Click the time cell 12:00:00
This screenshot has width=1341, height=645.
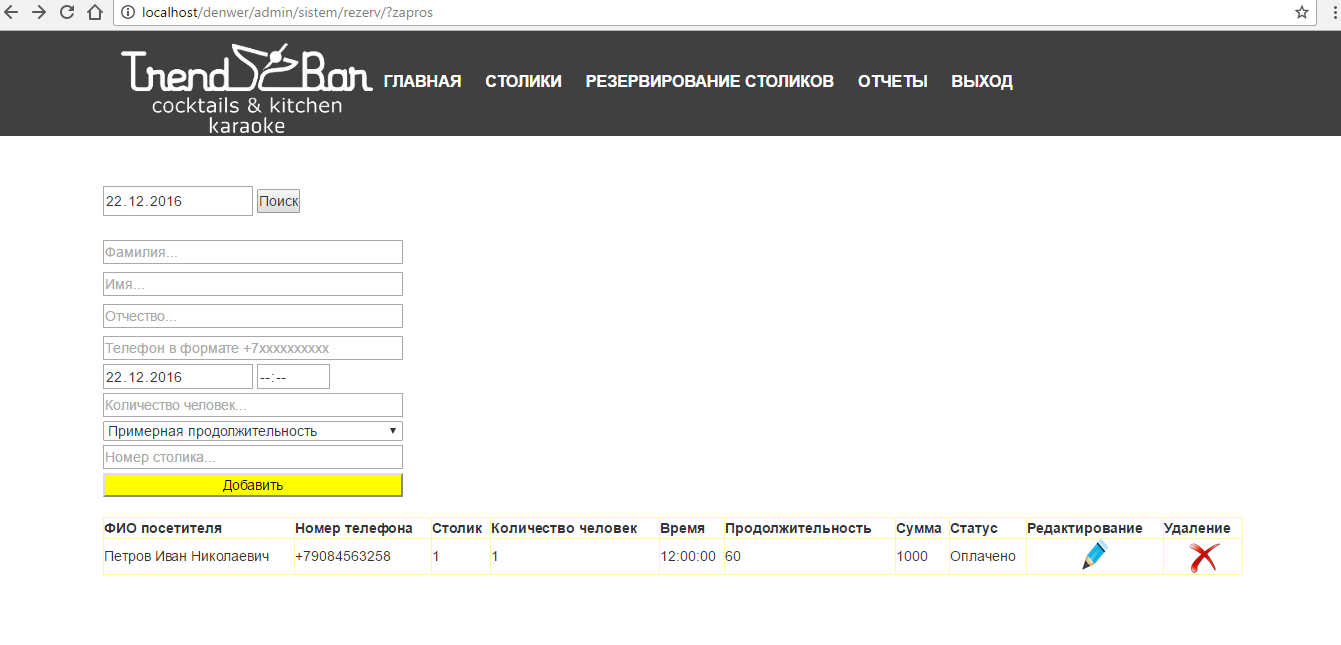click(688, 556)
